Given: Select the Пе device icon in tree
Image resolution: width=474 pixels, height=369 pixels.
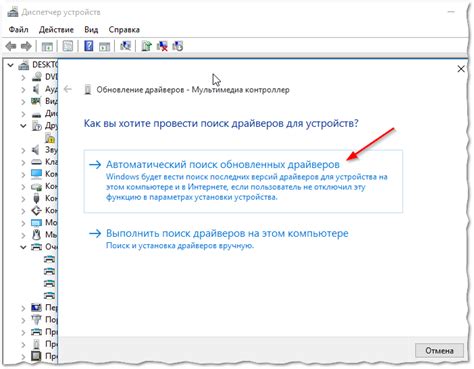Looking at the screenshot, I should click(36, 307).
